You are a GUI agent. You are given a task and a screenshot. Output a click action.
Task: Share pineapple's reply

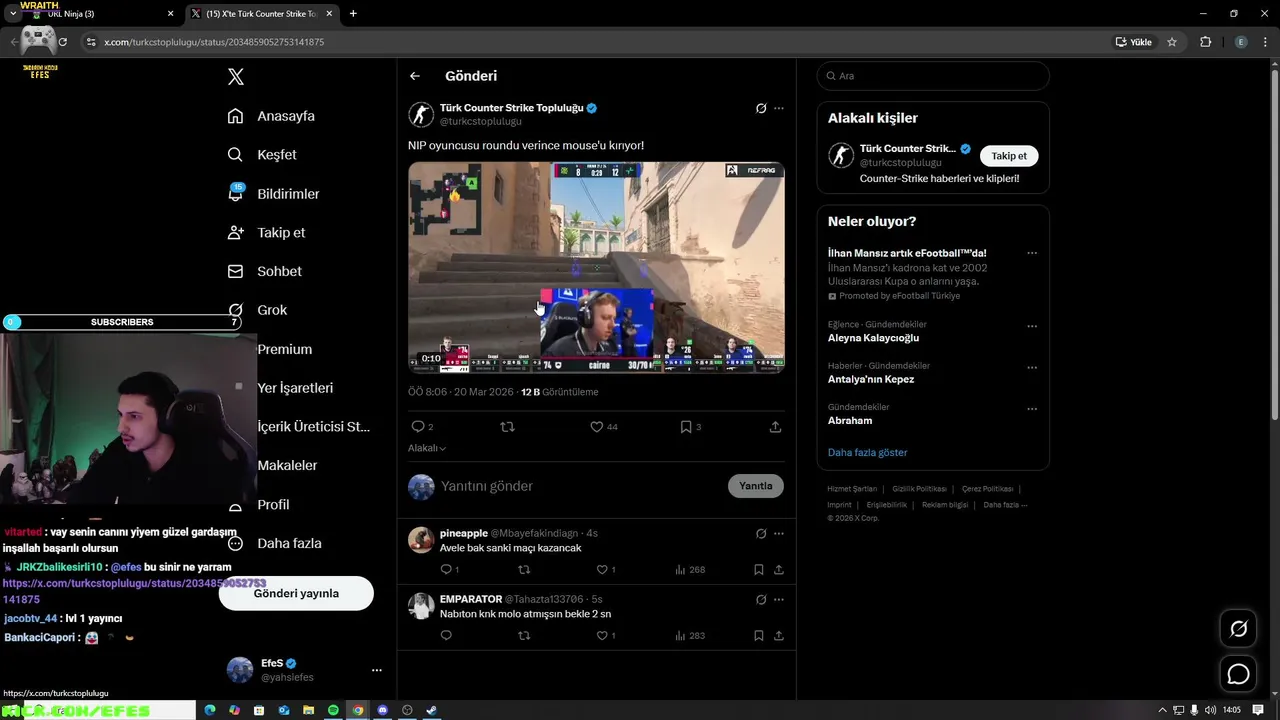click(x=778, y=570)
